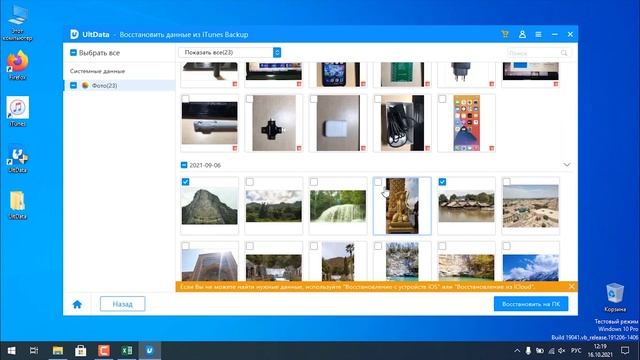Toggle the Photos (23) category checkbox
This screenshot has height=360, width=640.
tap(73, 85)
